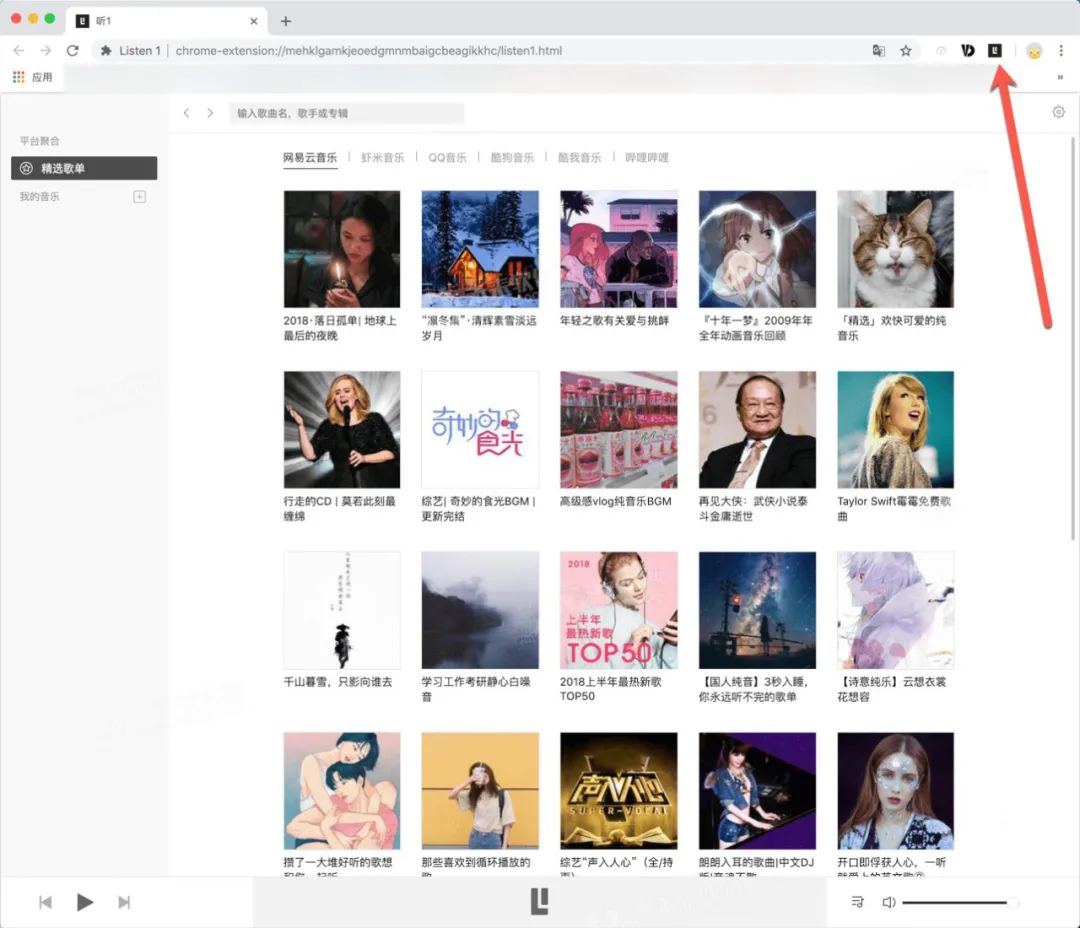Focus the song, artist or album search box

point(346,113)
